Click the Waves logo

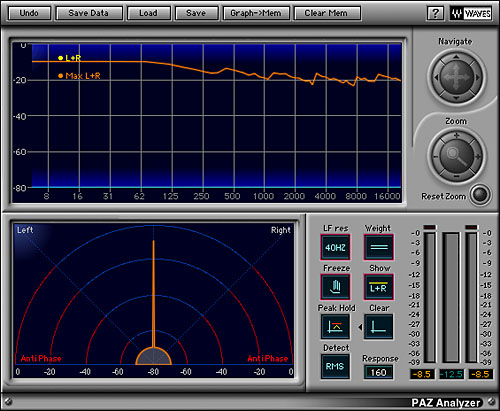pos(471,13)
